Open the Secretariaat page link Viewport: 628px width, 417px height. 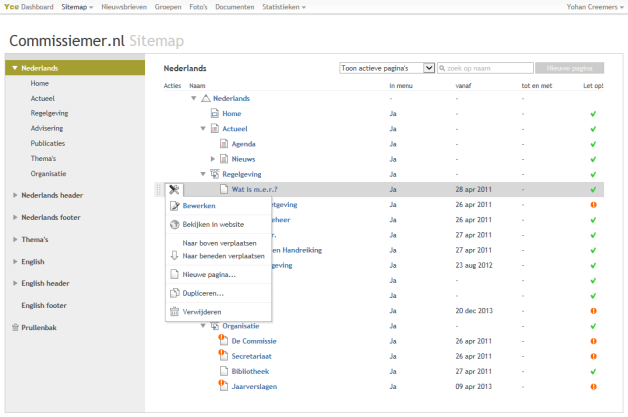(252, 356)
